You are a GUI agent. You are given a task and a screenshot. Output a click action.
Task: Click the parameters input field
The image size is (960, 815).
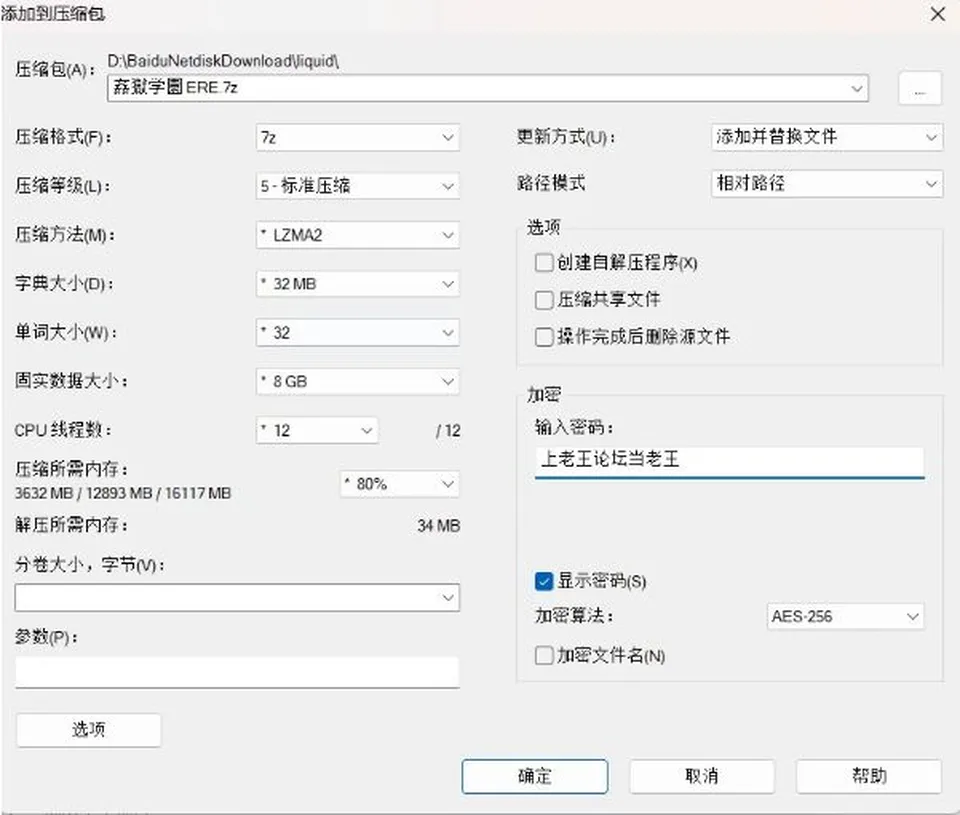pos(237,672)
